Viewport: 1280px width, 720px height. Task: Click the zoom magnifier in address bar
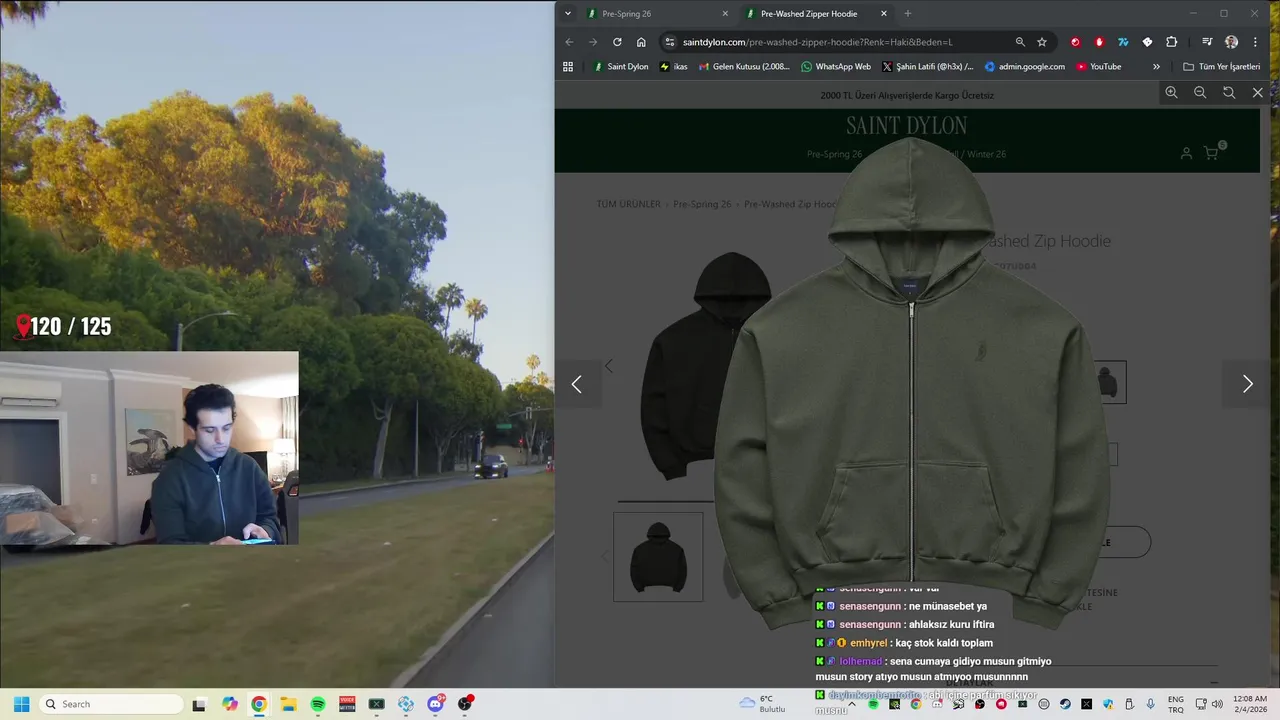tap(1020, 42)
